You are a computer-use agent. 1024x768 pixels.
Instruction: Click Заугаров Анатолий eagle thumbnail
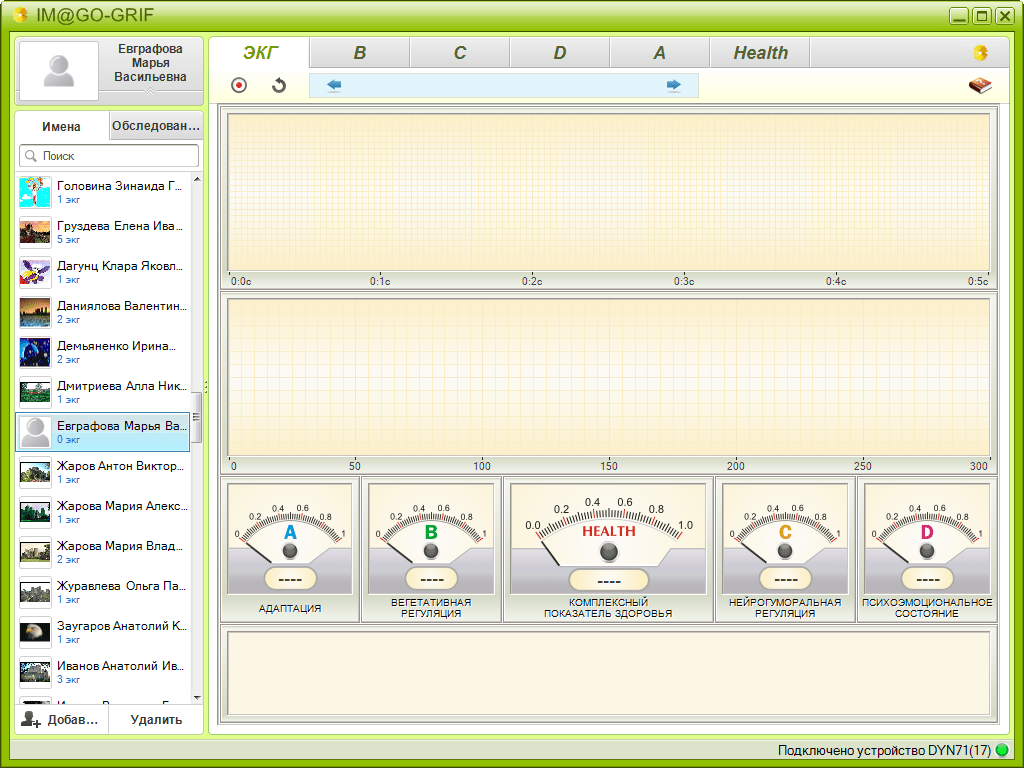[35, 632]
